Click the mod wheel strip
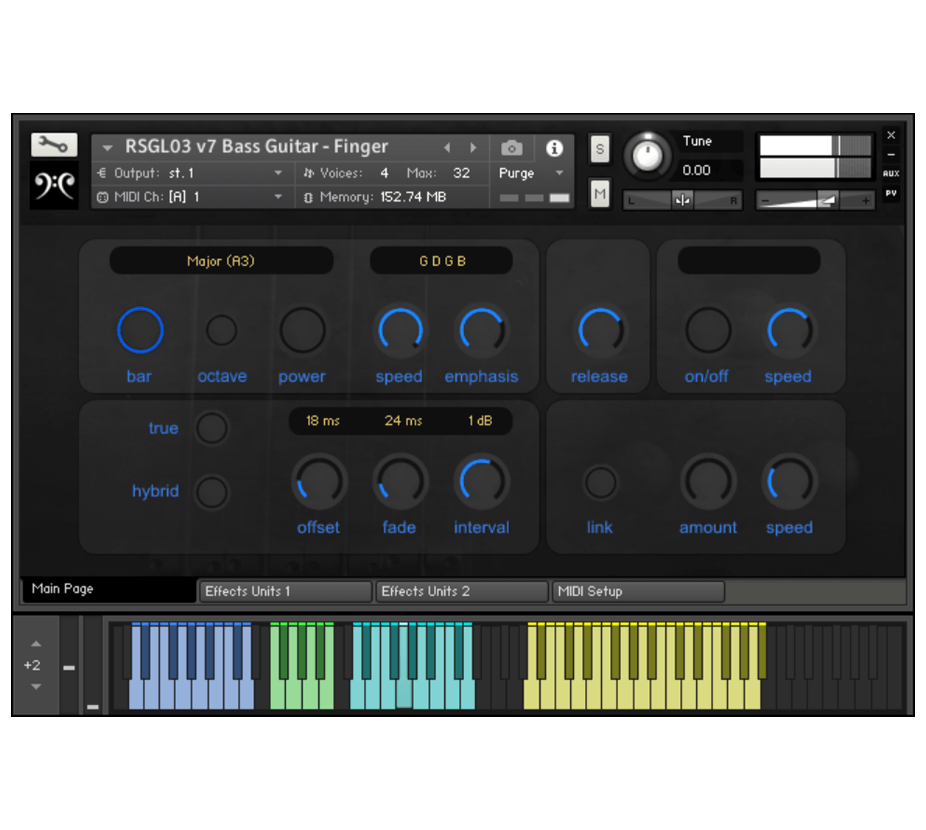The height and width of the screenshot is (830, 926). click(92, 665)
